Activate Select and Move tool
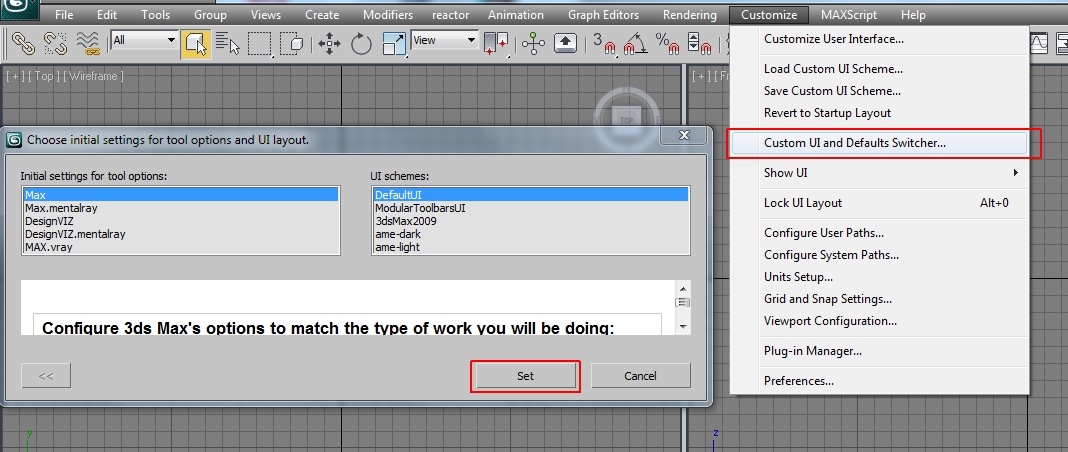Viewport: 1068px width, 452px height. coord(329,44)
